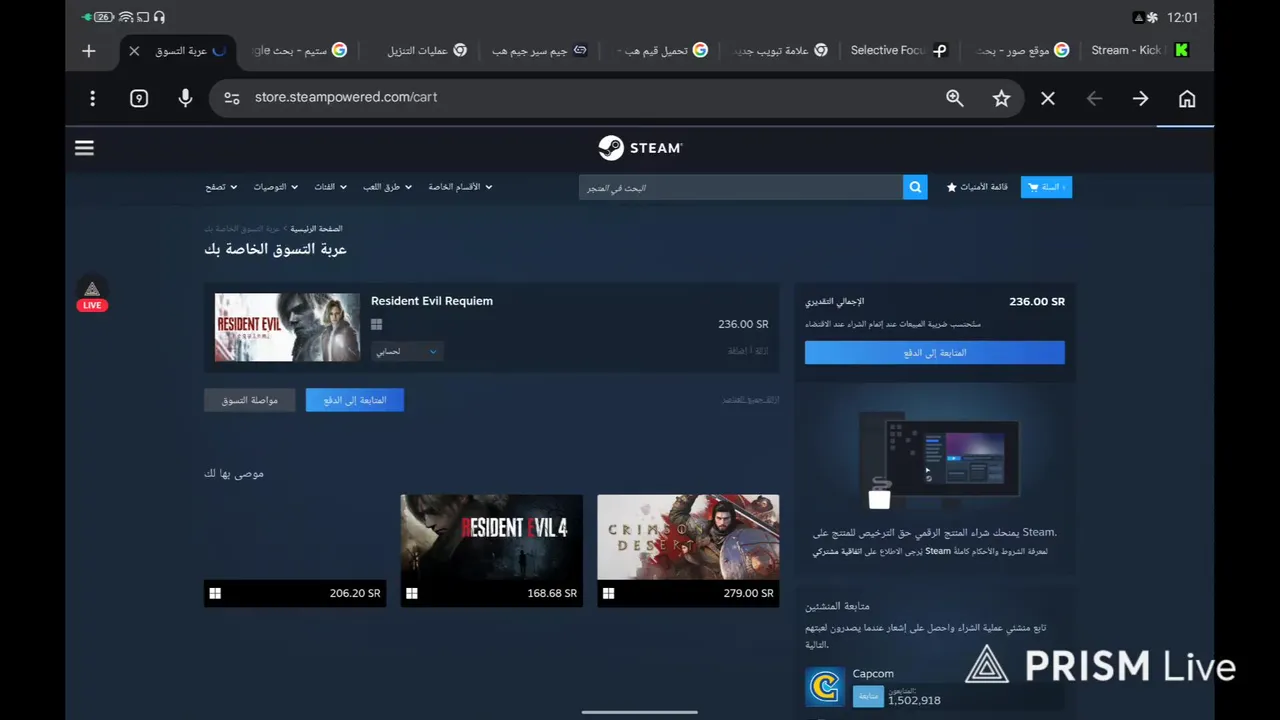This screenshot has height=720, width=1280.
Task: Expand the الأقسام الخاصة (Special sections) dropdown
Action: click(x=460, y=187)
